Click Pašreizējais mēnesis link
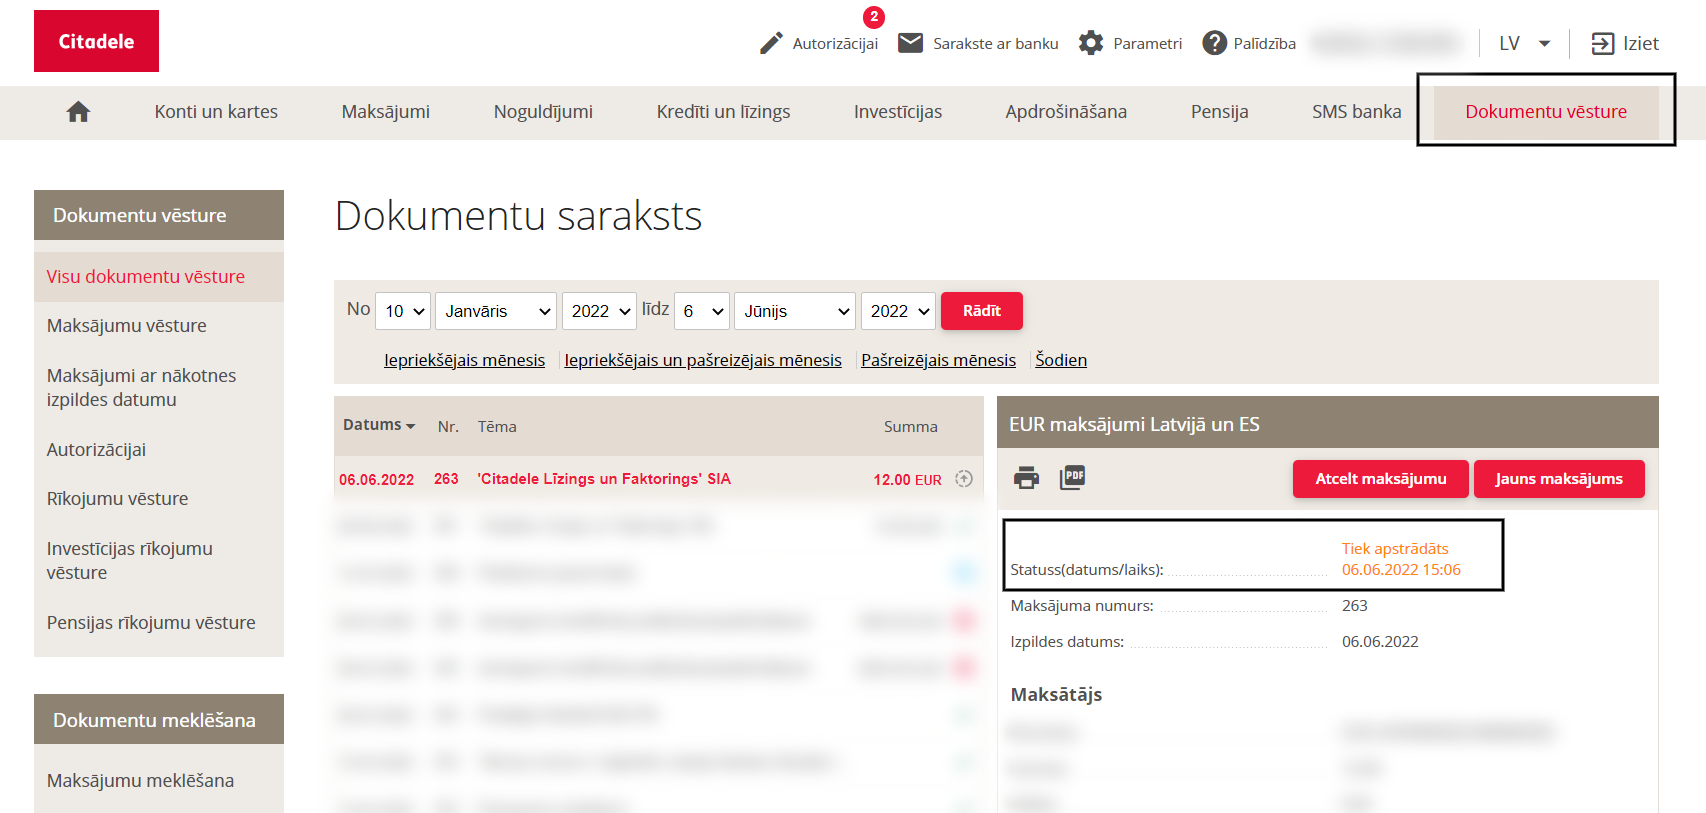The width and height of the screenshot is (1706, 813). (938, 360)
